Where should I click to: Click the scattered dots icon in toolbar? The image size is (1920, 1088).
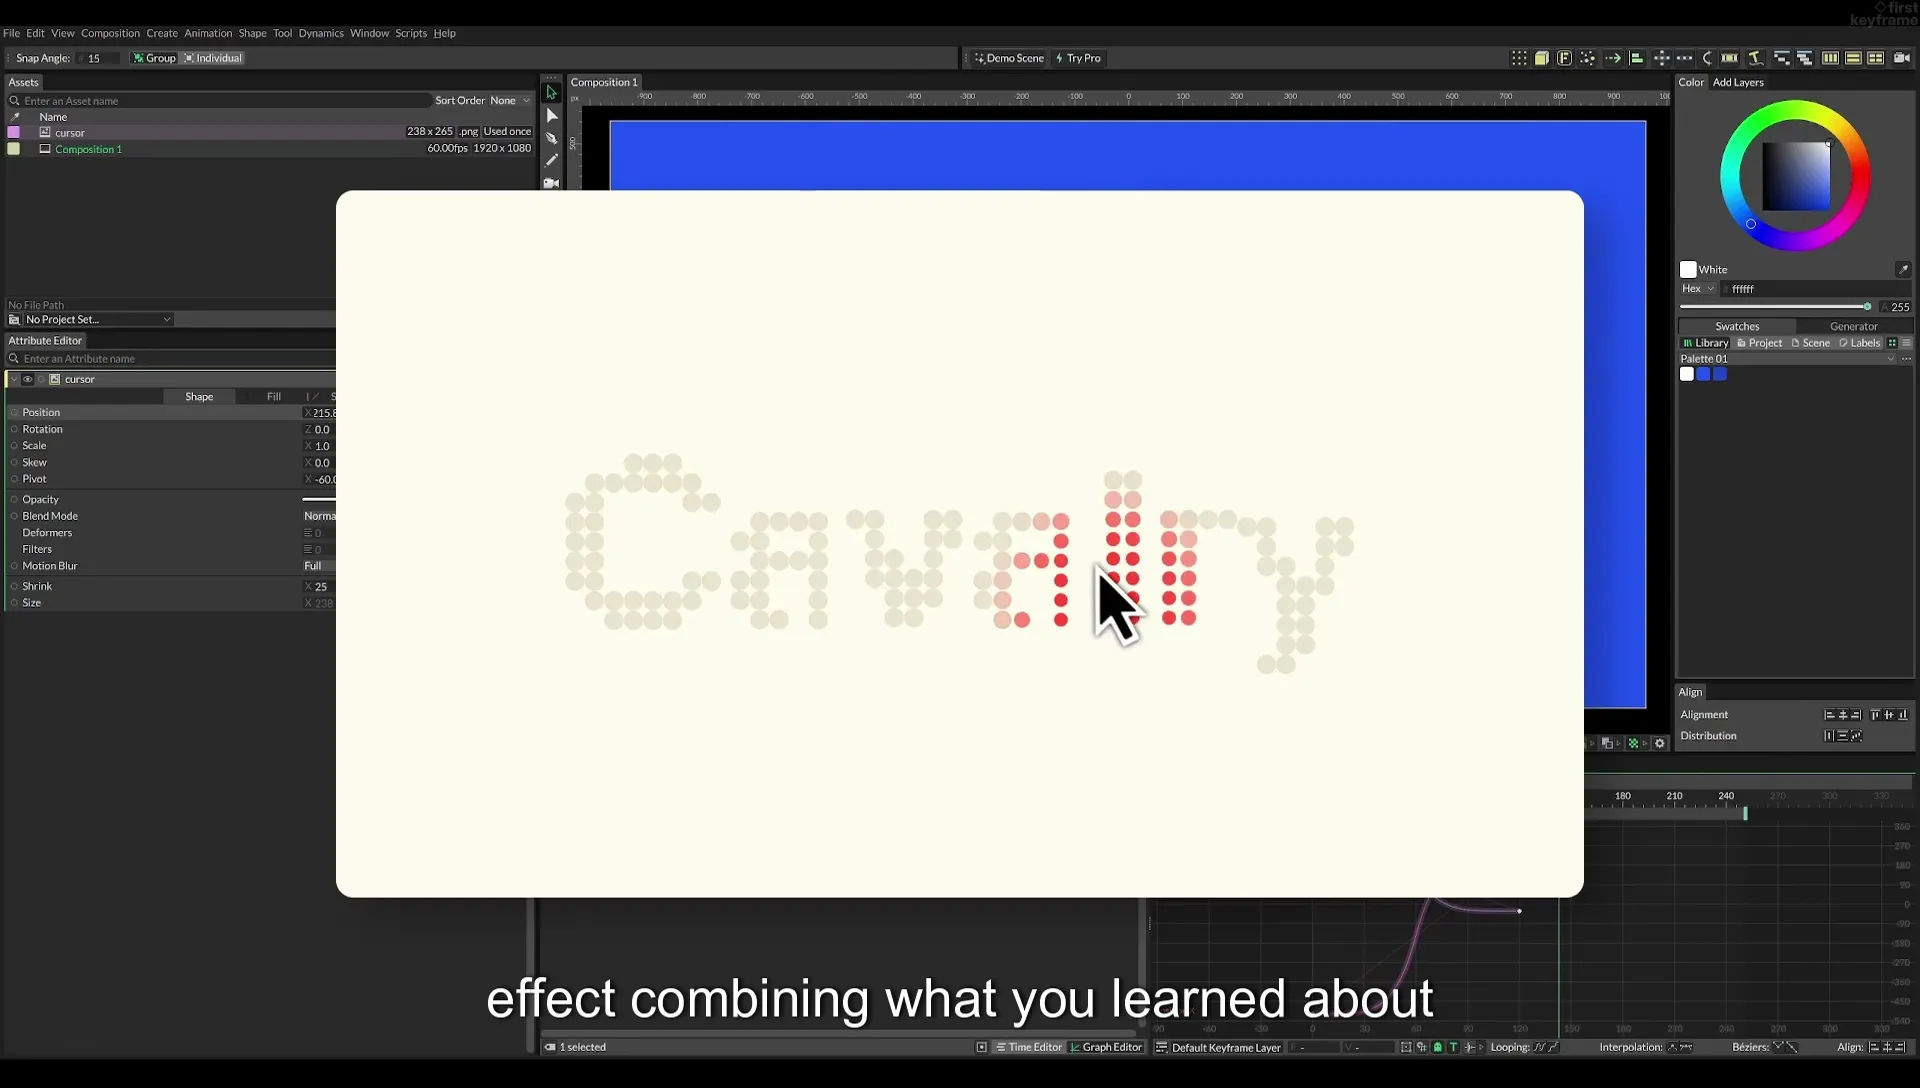coord(1587,58)
